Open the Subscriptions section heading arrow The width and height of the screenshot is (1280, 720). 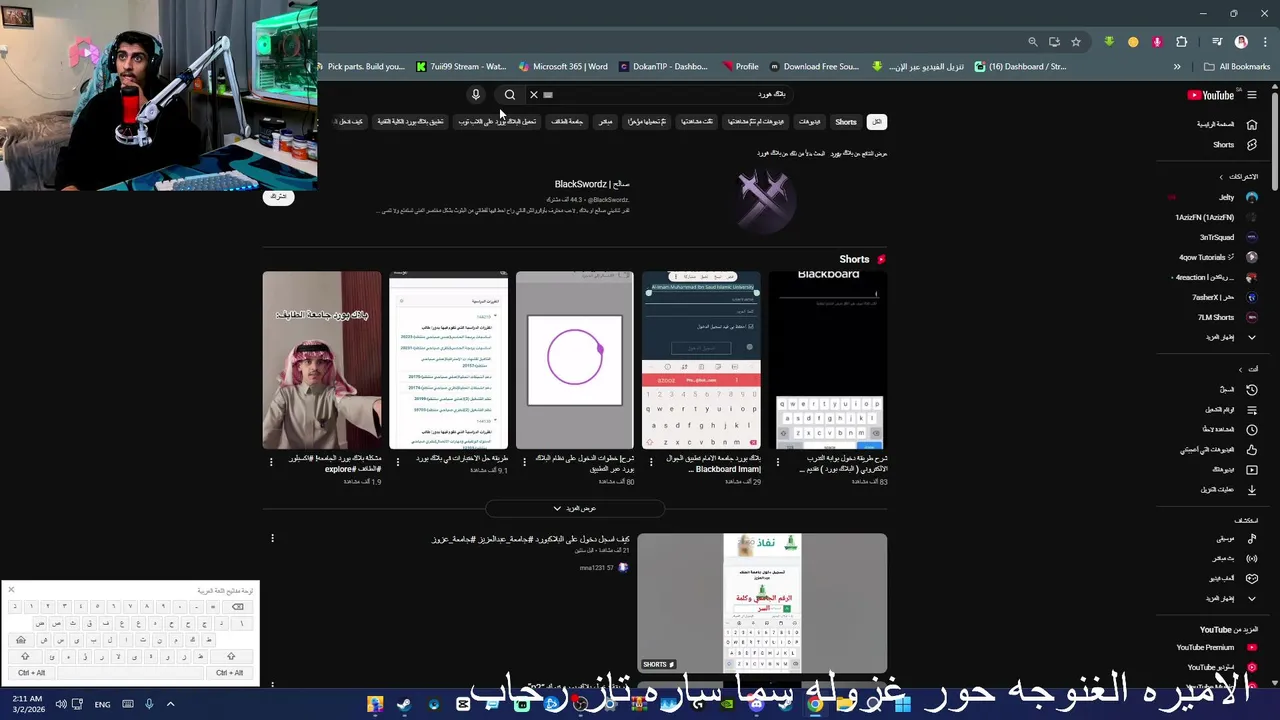(1221, 177)
